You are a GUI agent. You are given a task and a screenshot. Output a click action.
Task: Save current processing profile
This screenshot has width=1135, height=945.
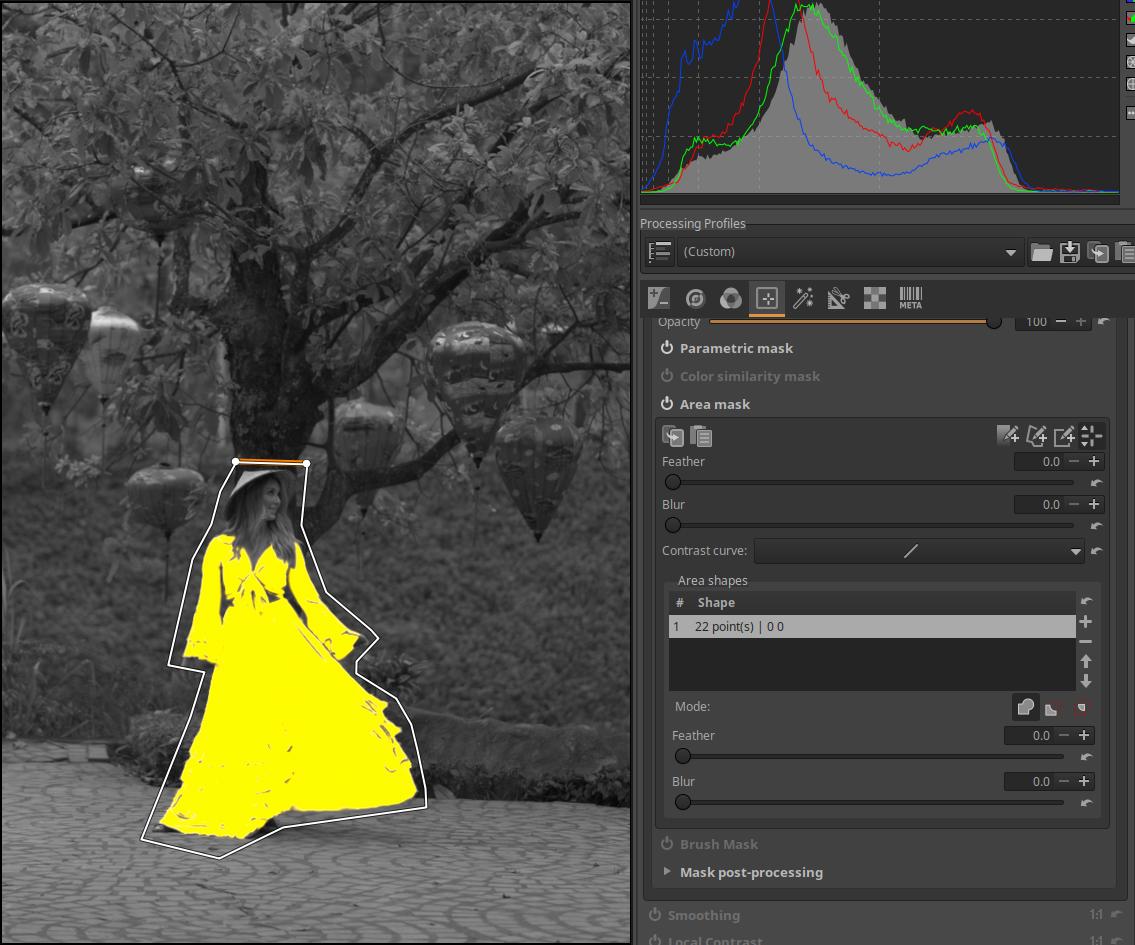[x=1069, y=252]
